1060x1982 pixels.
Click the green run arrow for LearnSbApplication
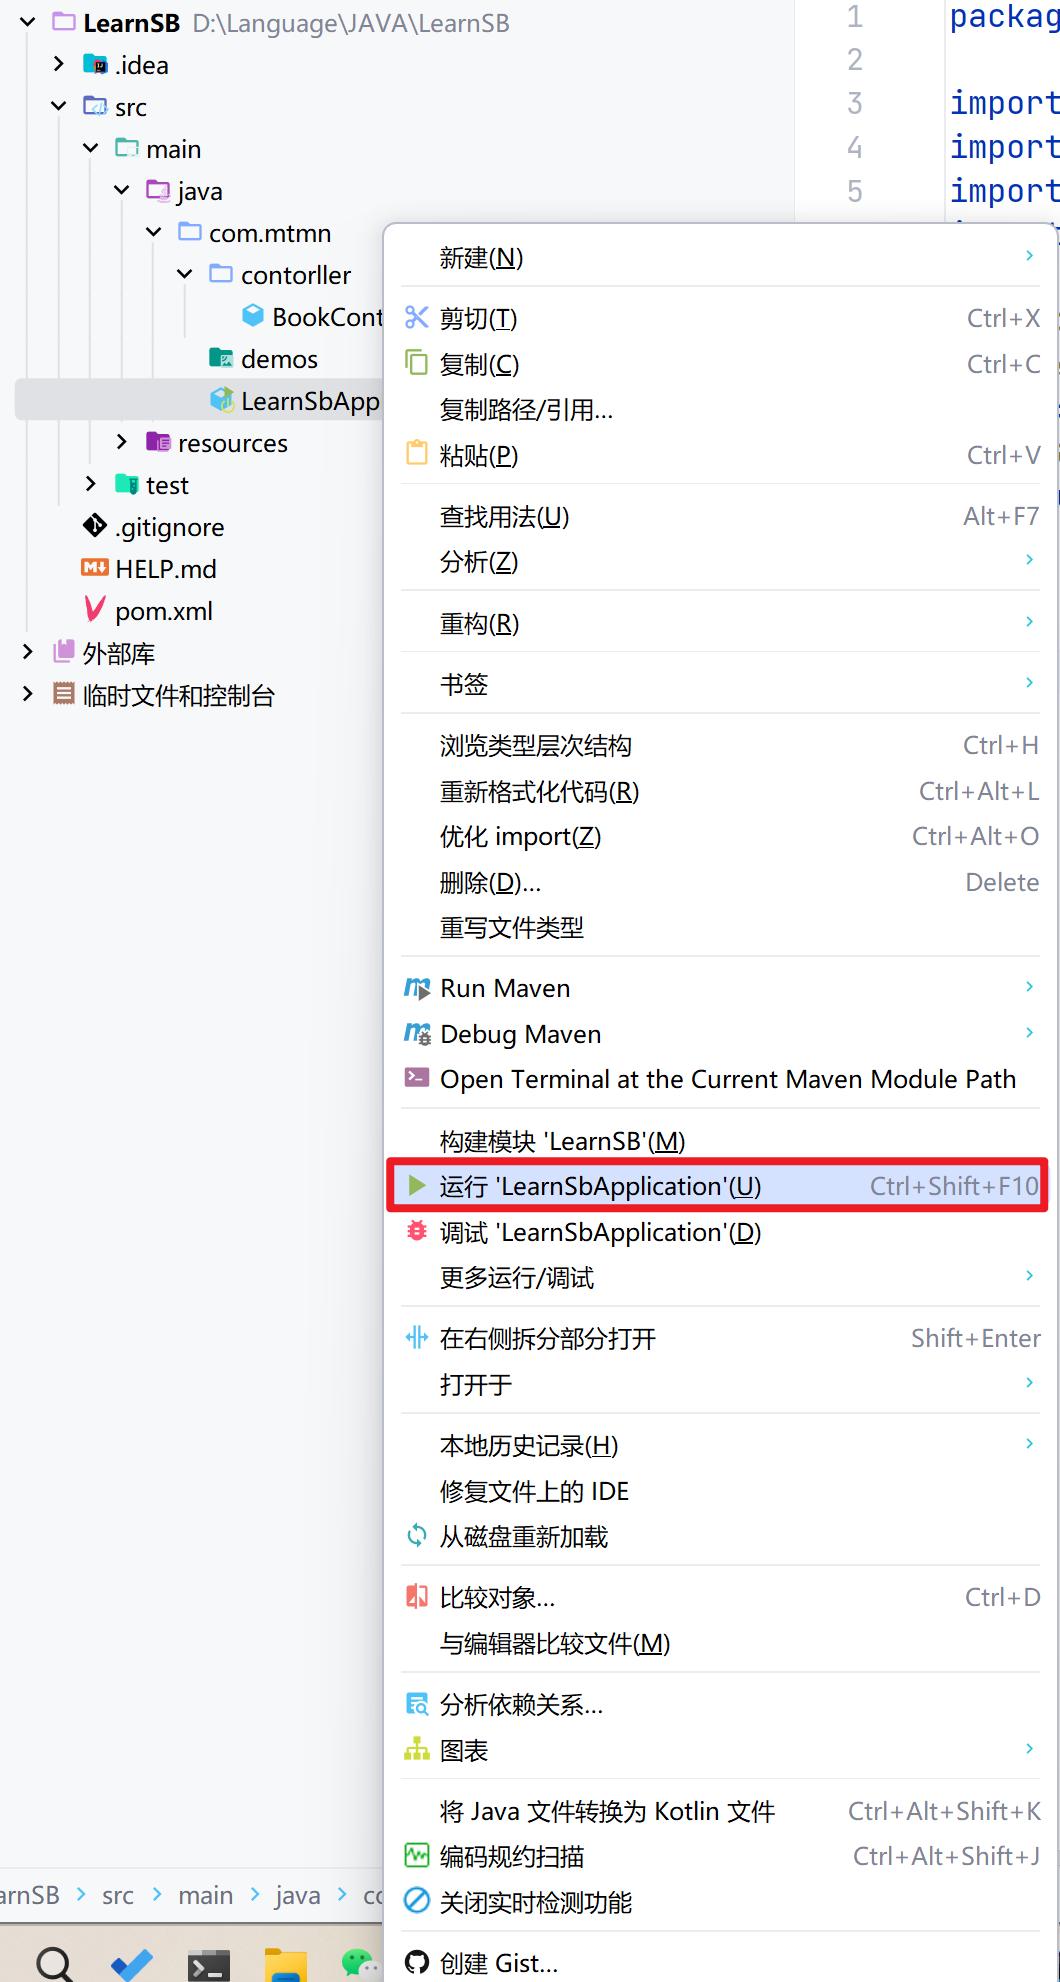coord(416,1186)
